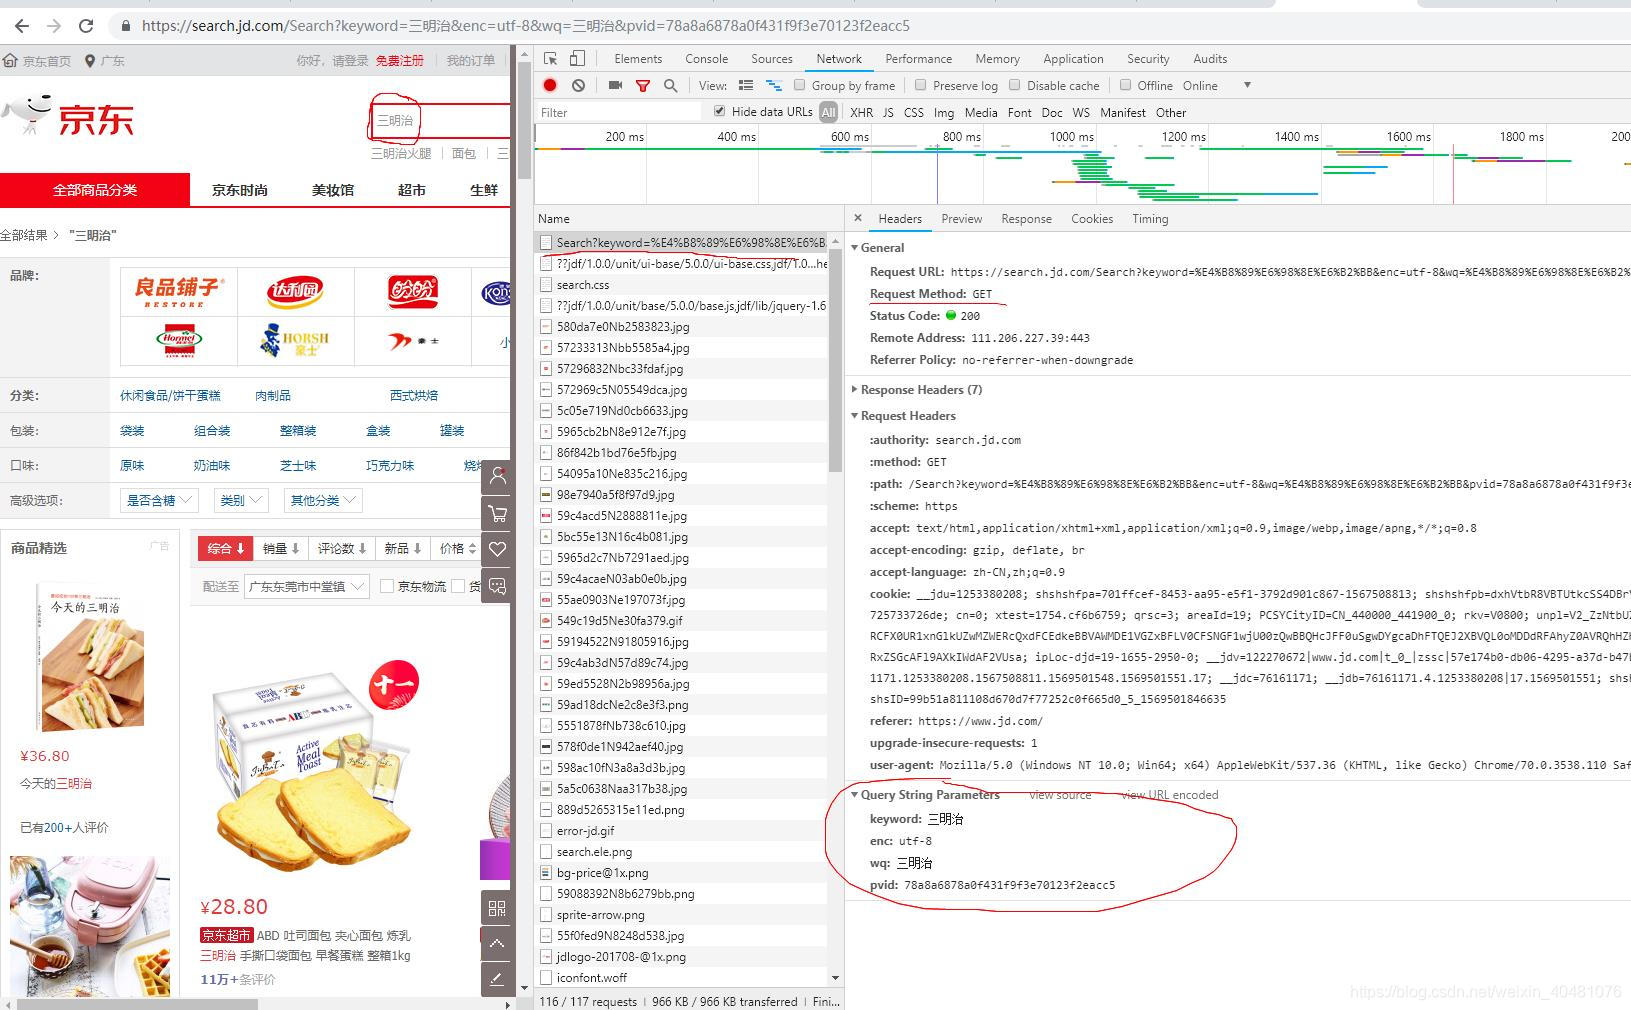Open network search magnifier icon
The height and width of the screenshot is (1010, 1631).
(671, 85)
